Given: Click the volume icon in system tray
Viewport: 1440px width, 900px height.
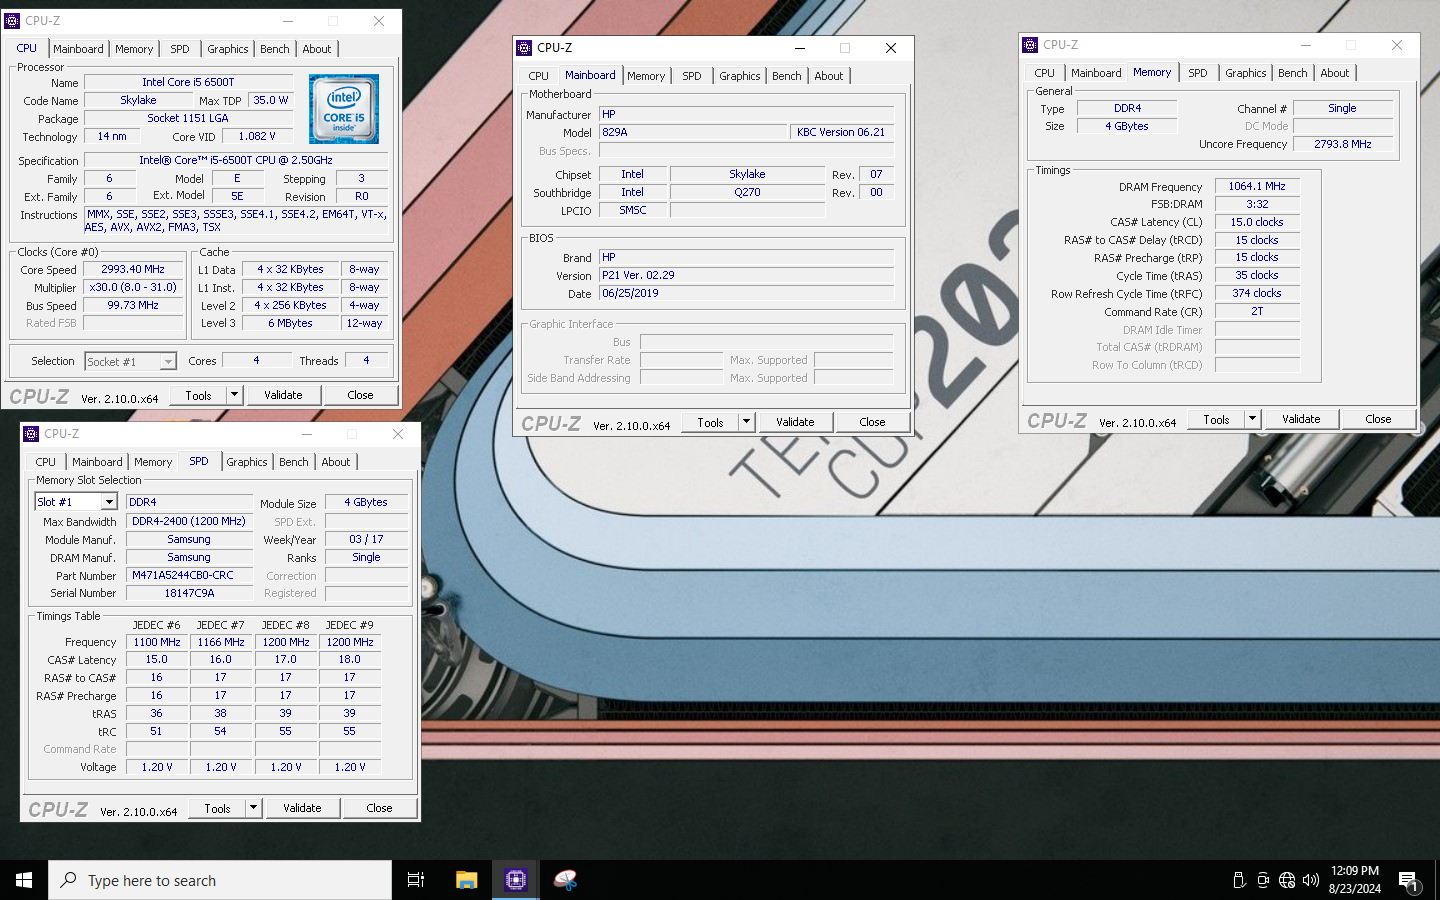Looking at the screenshot, I should click(x=1311, y=880).
